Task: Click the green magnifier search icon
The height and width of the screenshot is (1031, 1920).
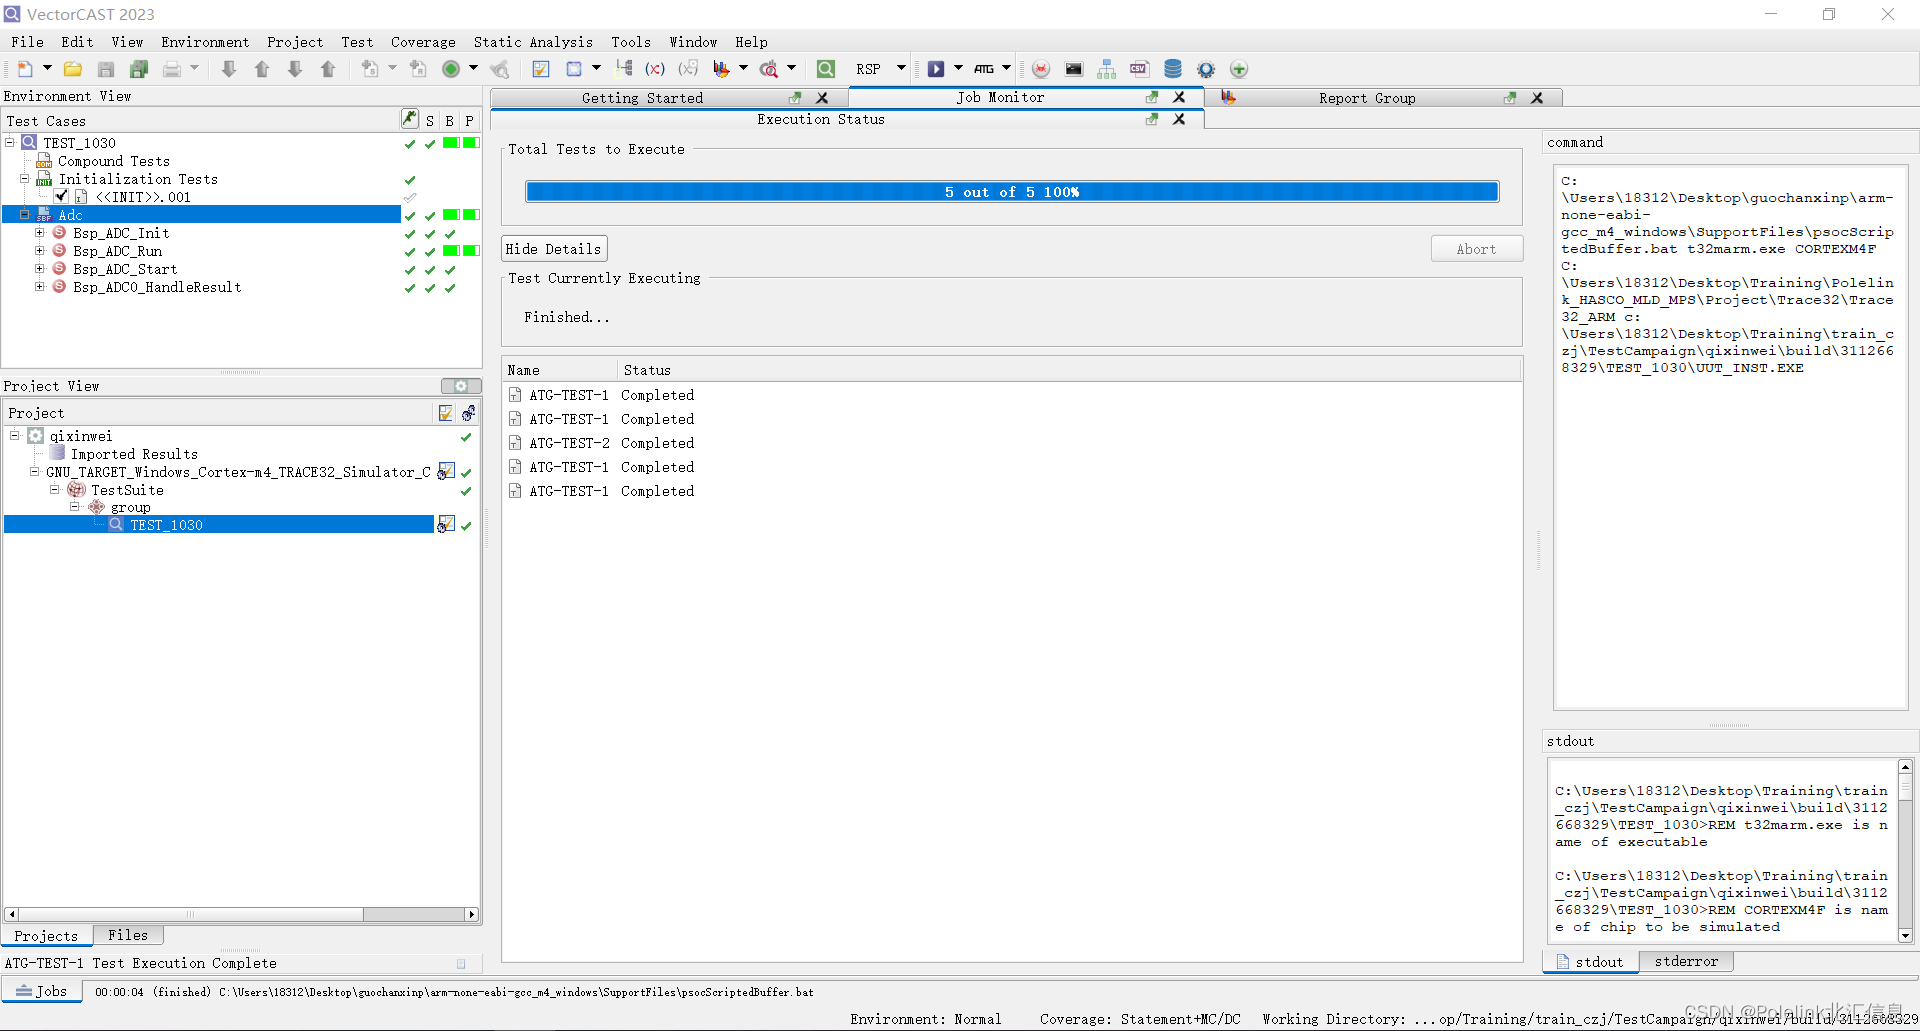Action: (826, 69)
